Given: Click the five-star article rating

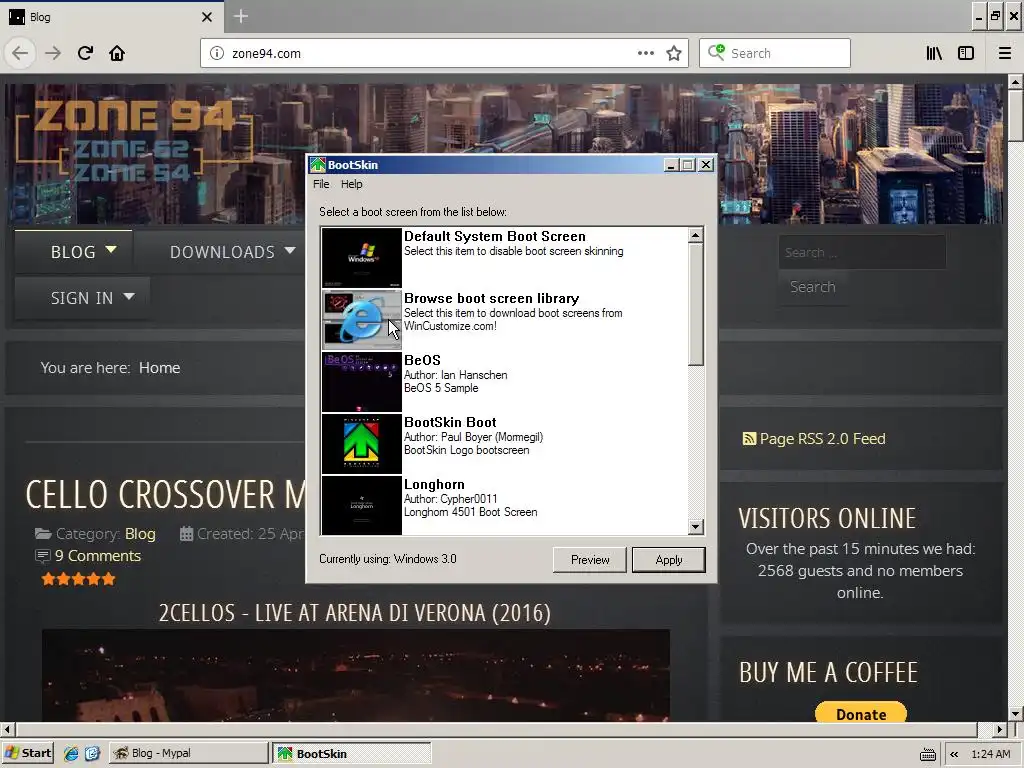Looking at the screenshot, I should [x=78, y=579].
